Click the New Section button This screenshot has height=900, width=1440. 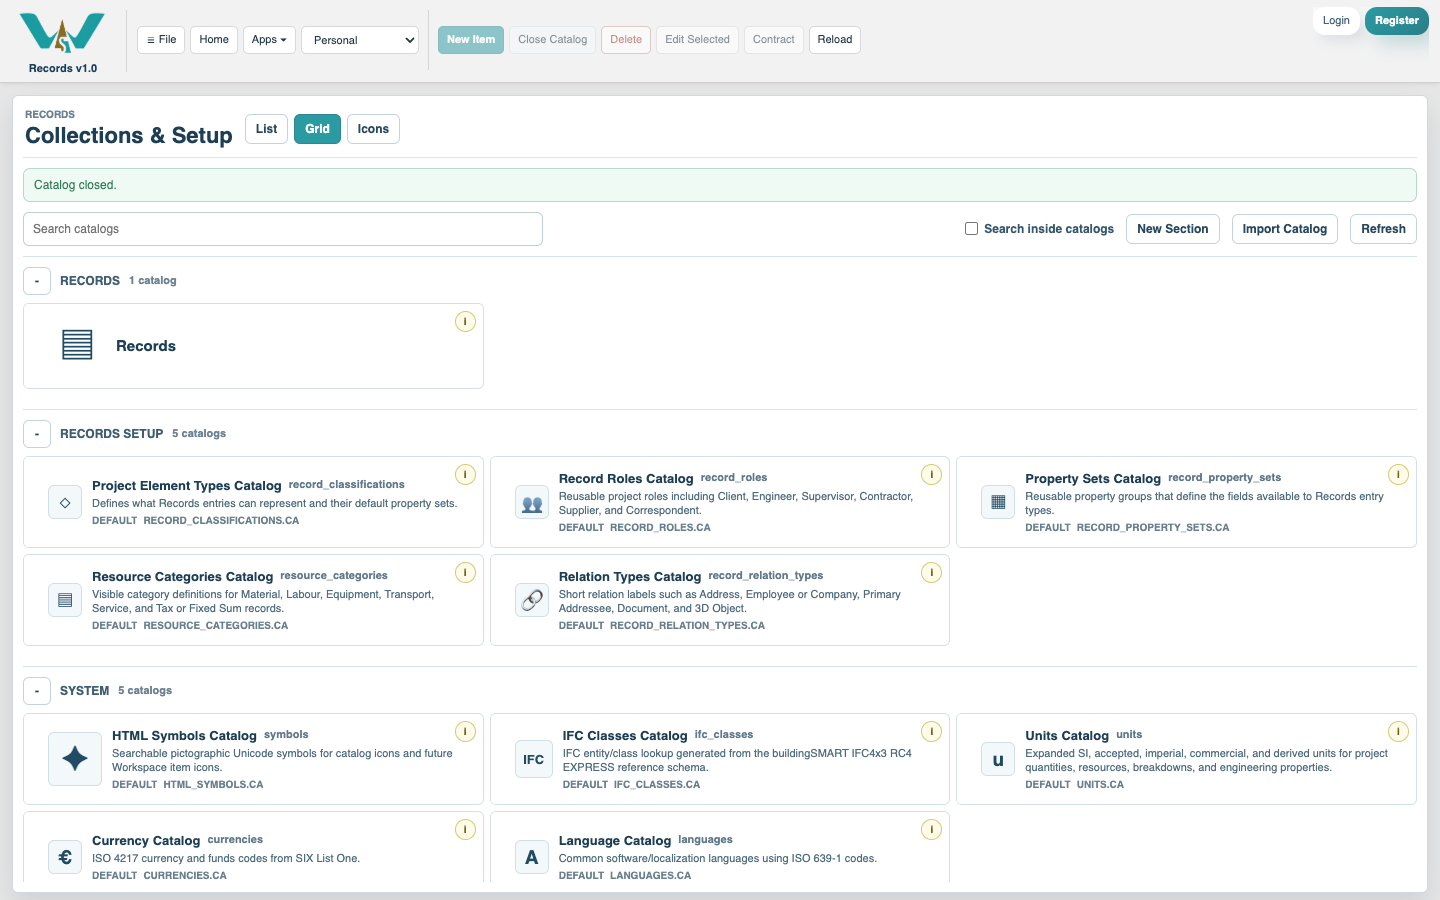pyautogui.click(x=1173, y=229)
